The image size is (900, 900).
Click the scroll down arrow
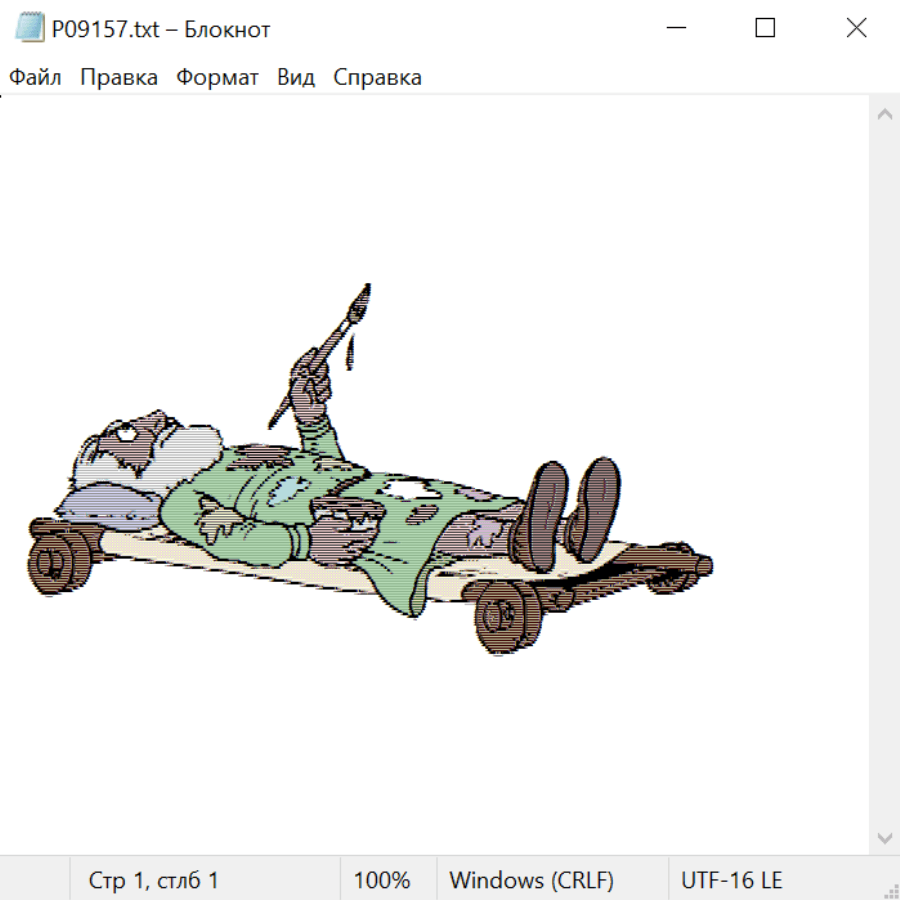point(884,837)
